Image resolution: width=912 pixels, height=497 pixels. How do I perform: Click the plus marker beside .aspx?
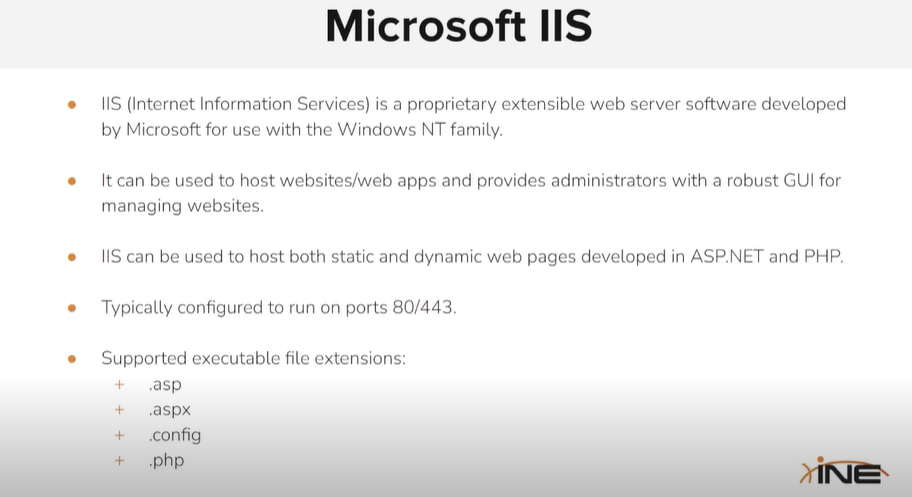(120, 410)
